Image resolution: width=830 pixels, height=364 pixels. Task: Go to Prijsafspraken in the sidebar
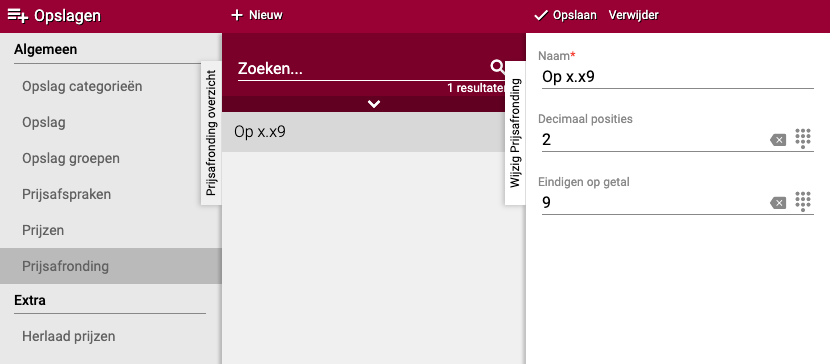[67, 194]
